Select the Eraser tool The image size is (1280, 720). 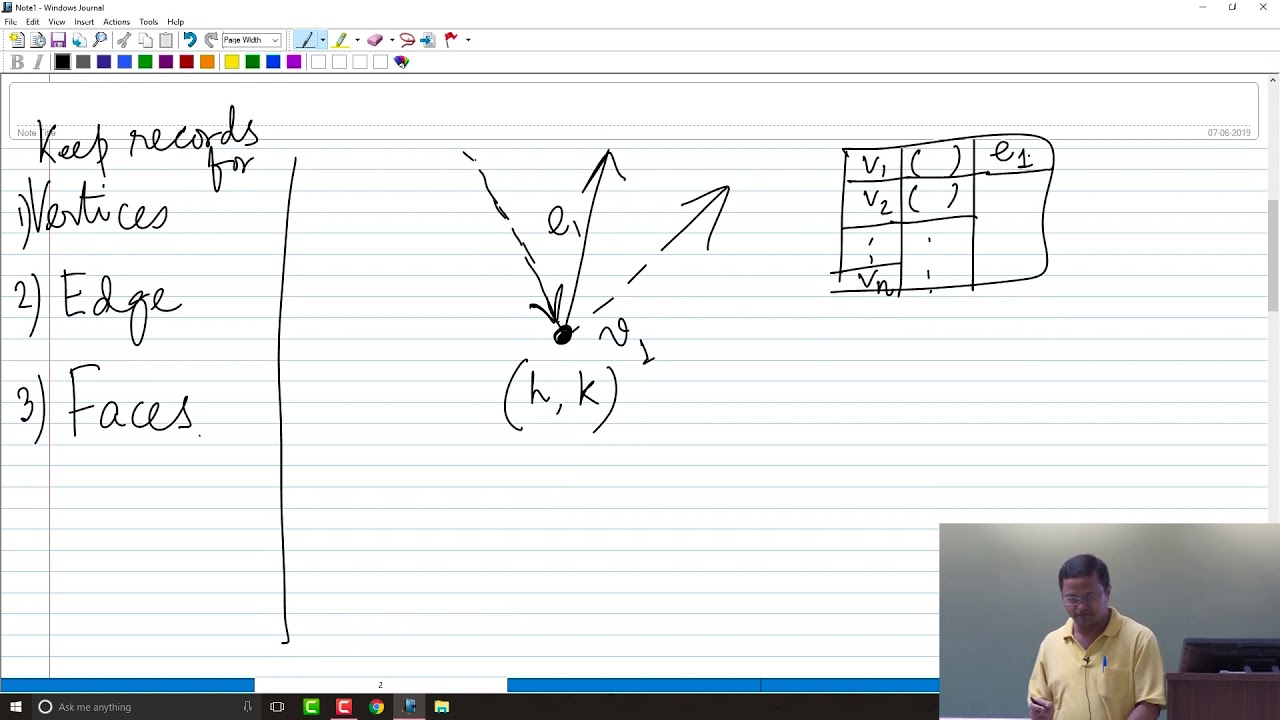[375, 40]
